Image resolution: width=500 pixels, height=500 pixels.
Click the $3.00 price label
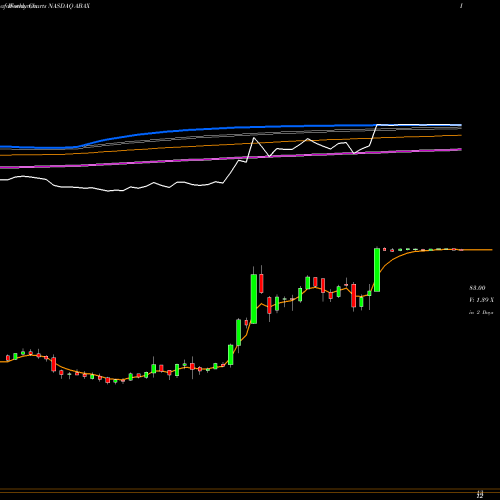coord(477,288)
